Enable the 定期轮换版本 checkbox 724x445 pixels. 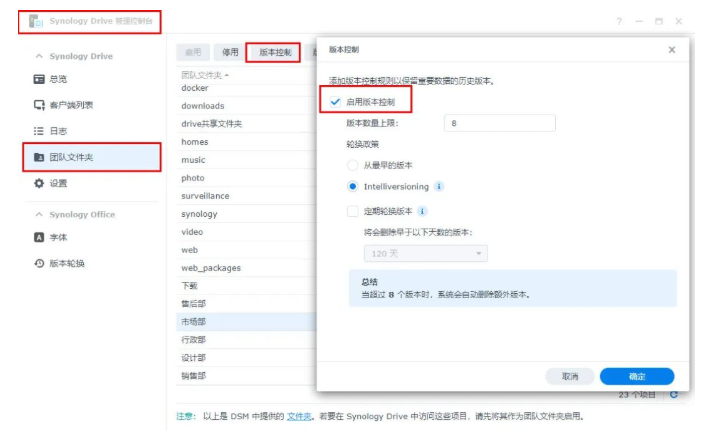(353, 211)
